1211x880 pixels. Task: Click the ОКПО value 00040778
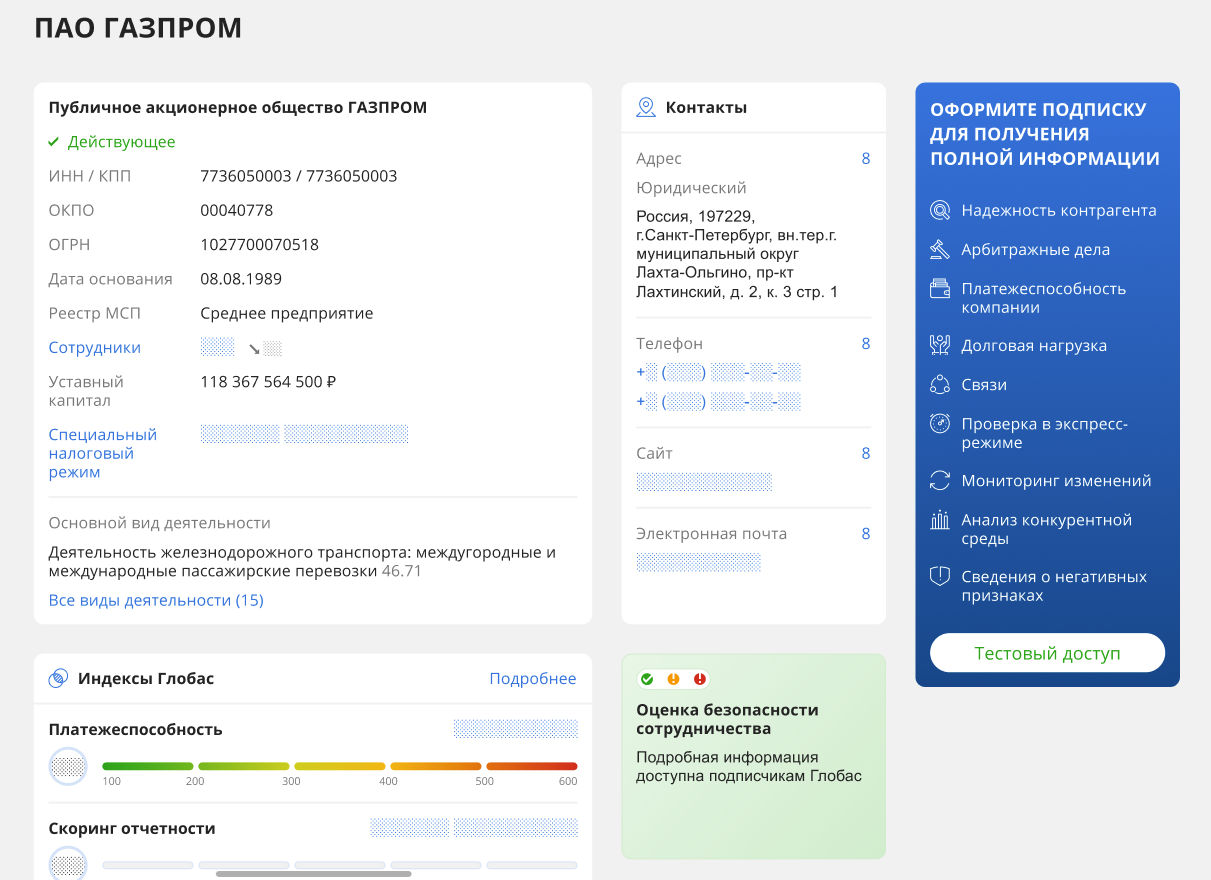tap(237, 211)
